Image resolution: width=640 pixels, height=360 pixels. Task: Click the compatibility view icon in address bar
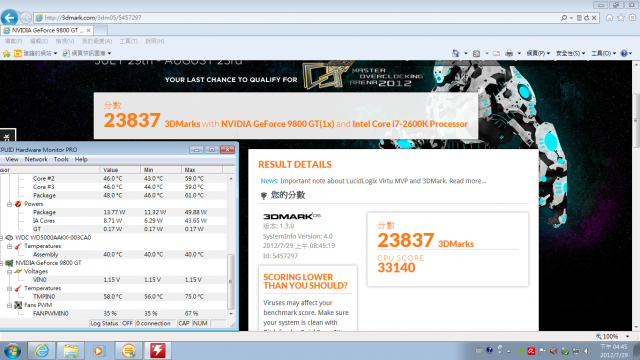tap(579, 18)
